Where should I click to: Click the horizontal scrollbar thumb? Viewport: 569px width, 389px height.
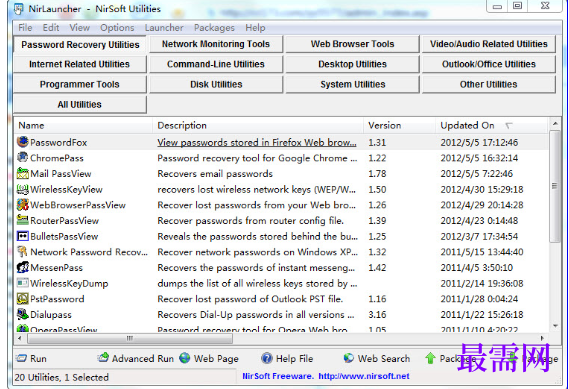[130, 338]
